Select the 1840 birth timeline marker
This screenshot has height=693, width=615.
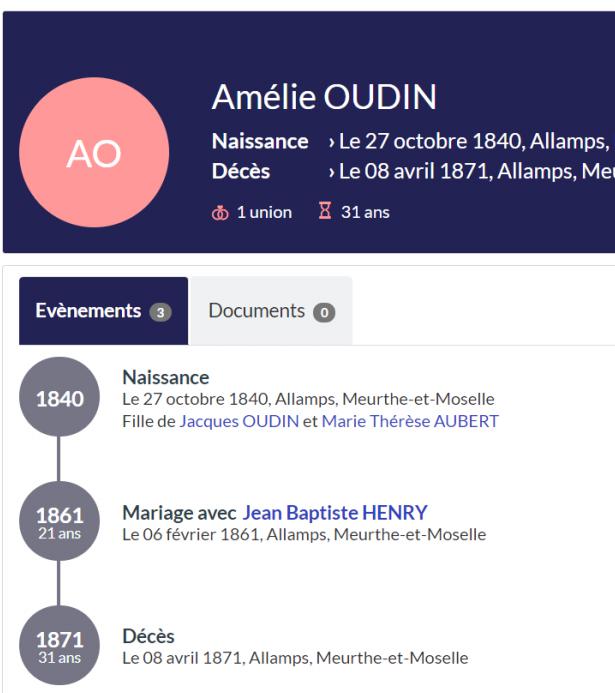tap(59, 397)
